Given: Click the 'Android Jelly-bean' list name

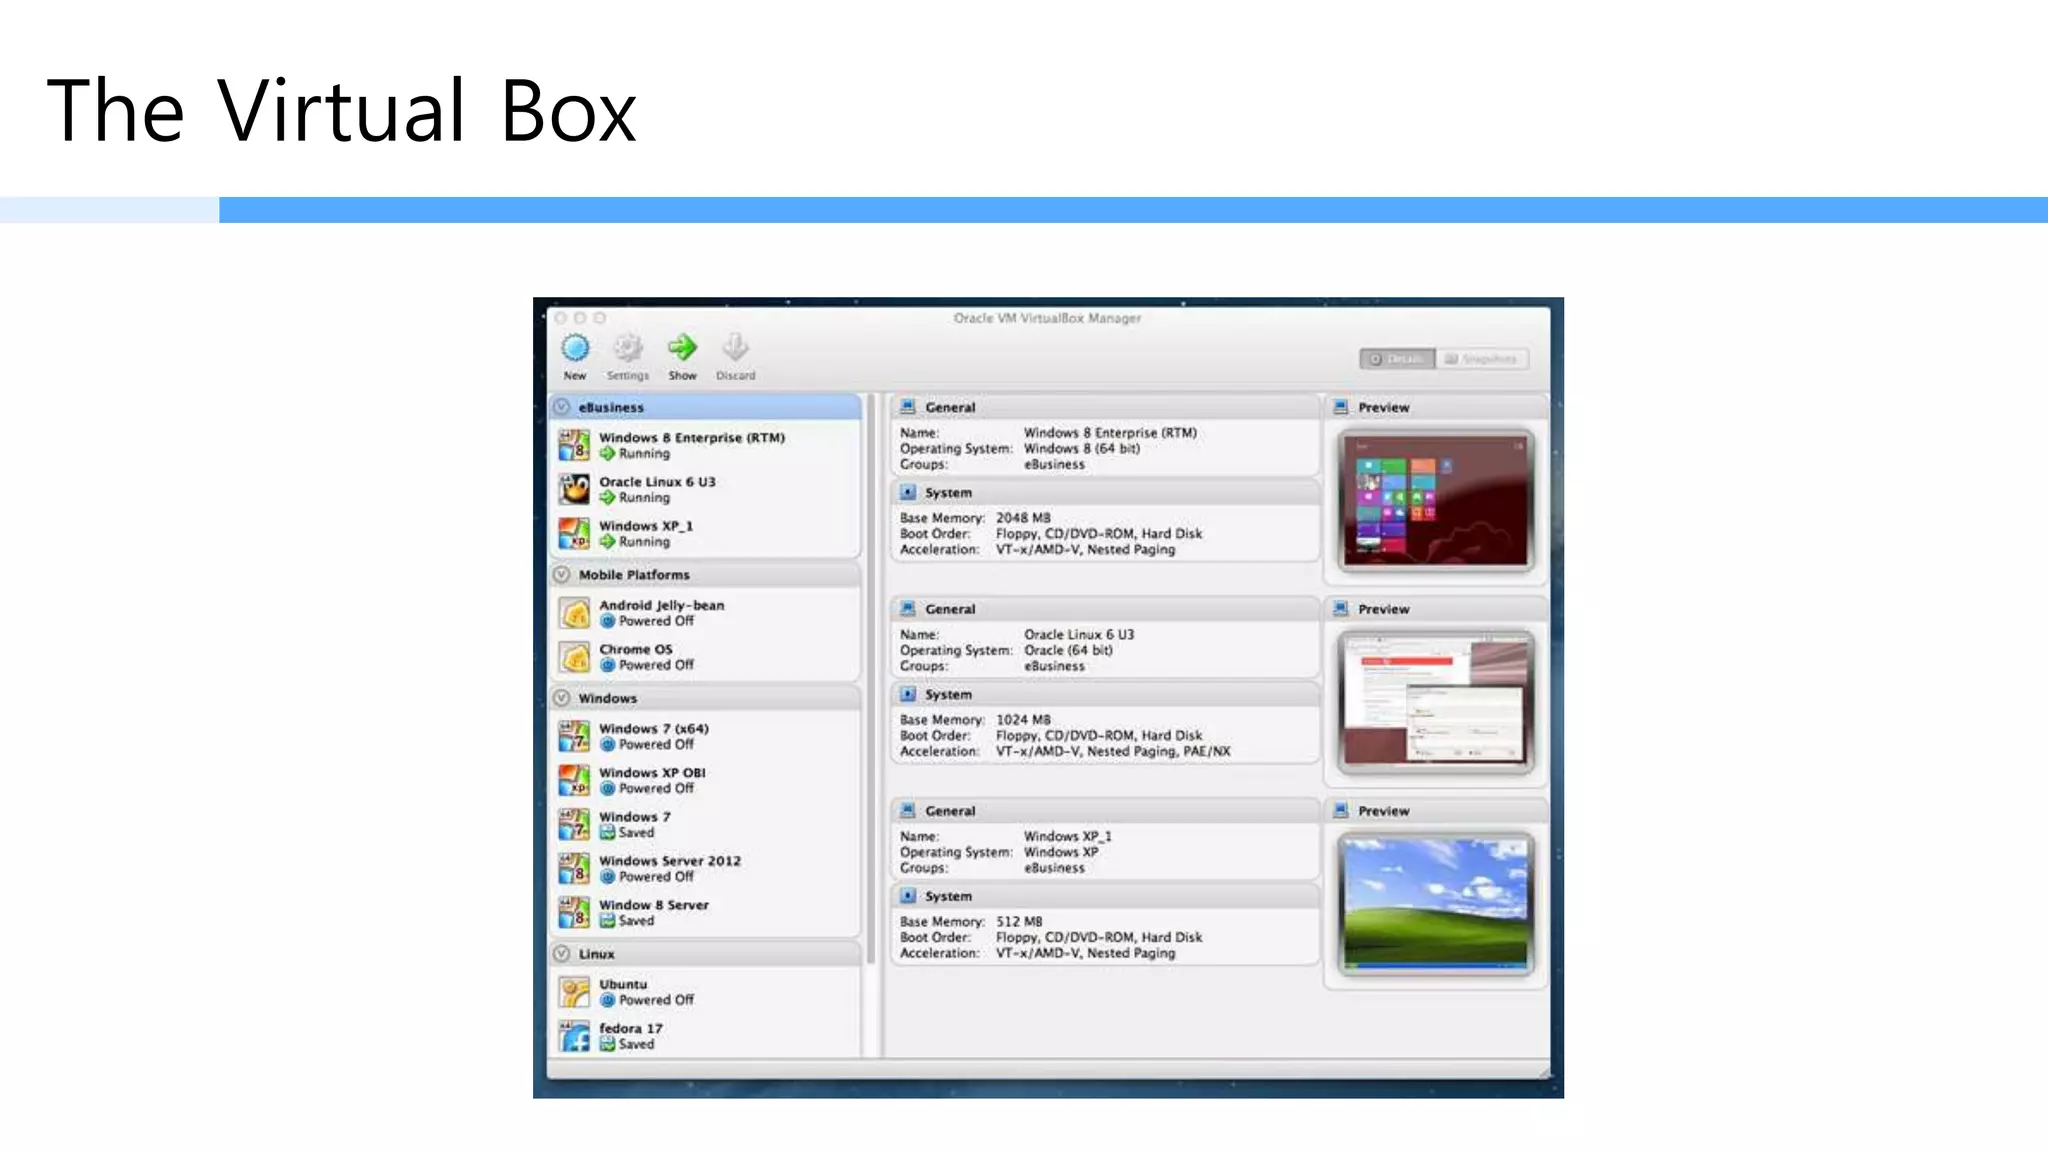Looking at the screenshot, I should click(x=662, y=605).
